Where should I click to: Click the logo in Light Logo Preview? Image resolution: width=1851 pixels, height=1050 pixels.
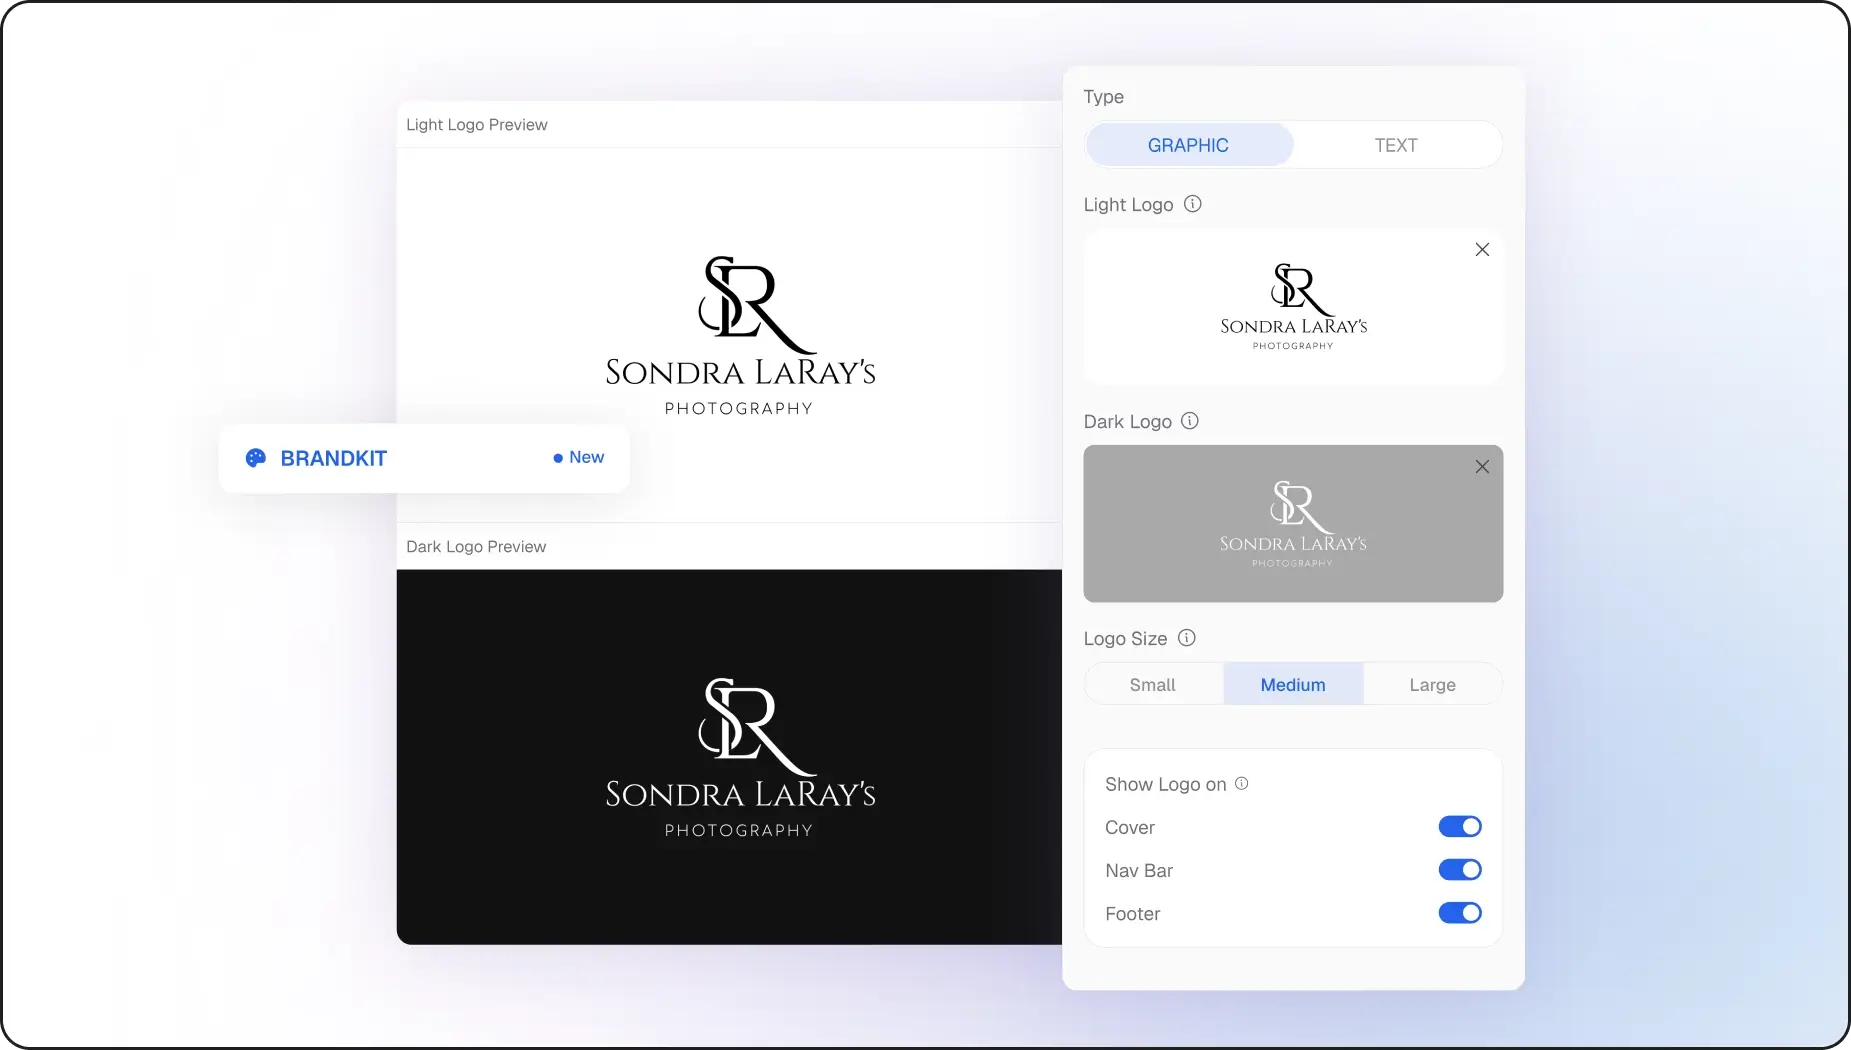pyautogui.click(x=740, y=336)
